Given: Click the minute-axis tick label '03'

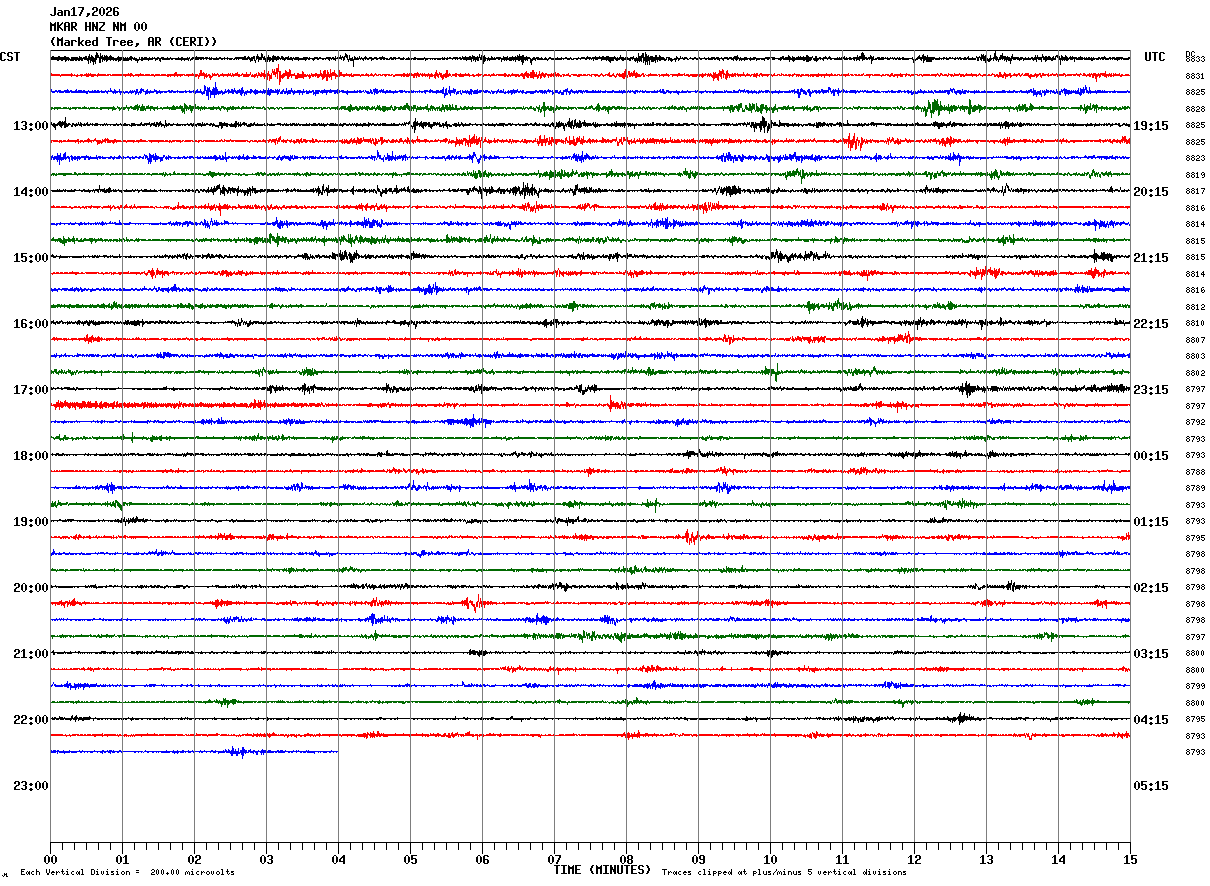Looking at the screenshot, I should pyautogui.click(x=266, y=860).
